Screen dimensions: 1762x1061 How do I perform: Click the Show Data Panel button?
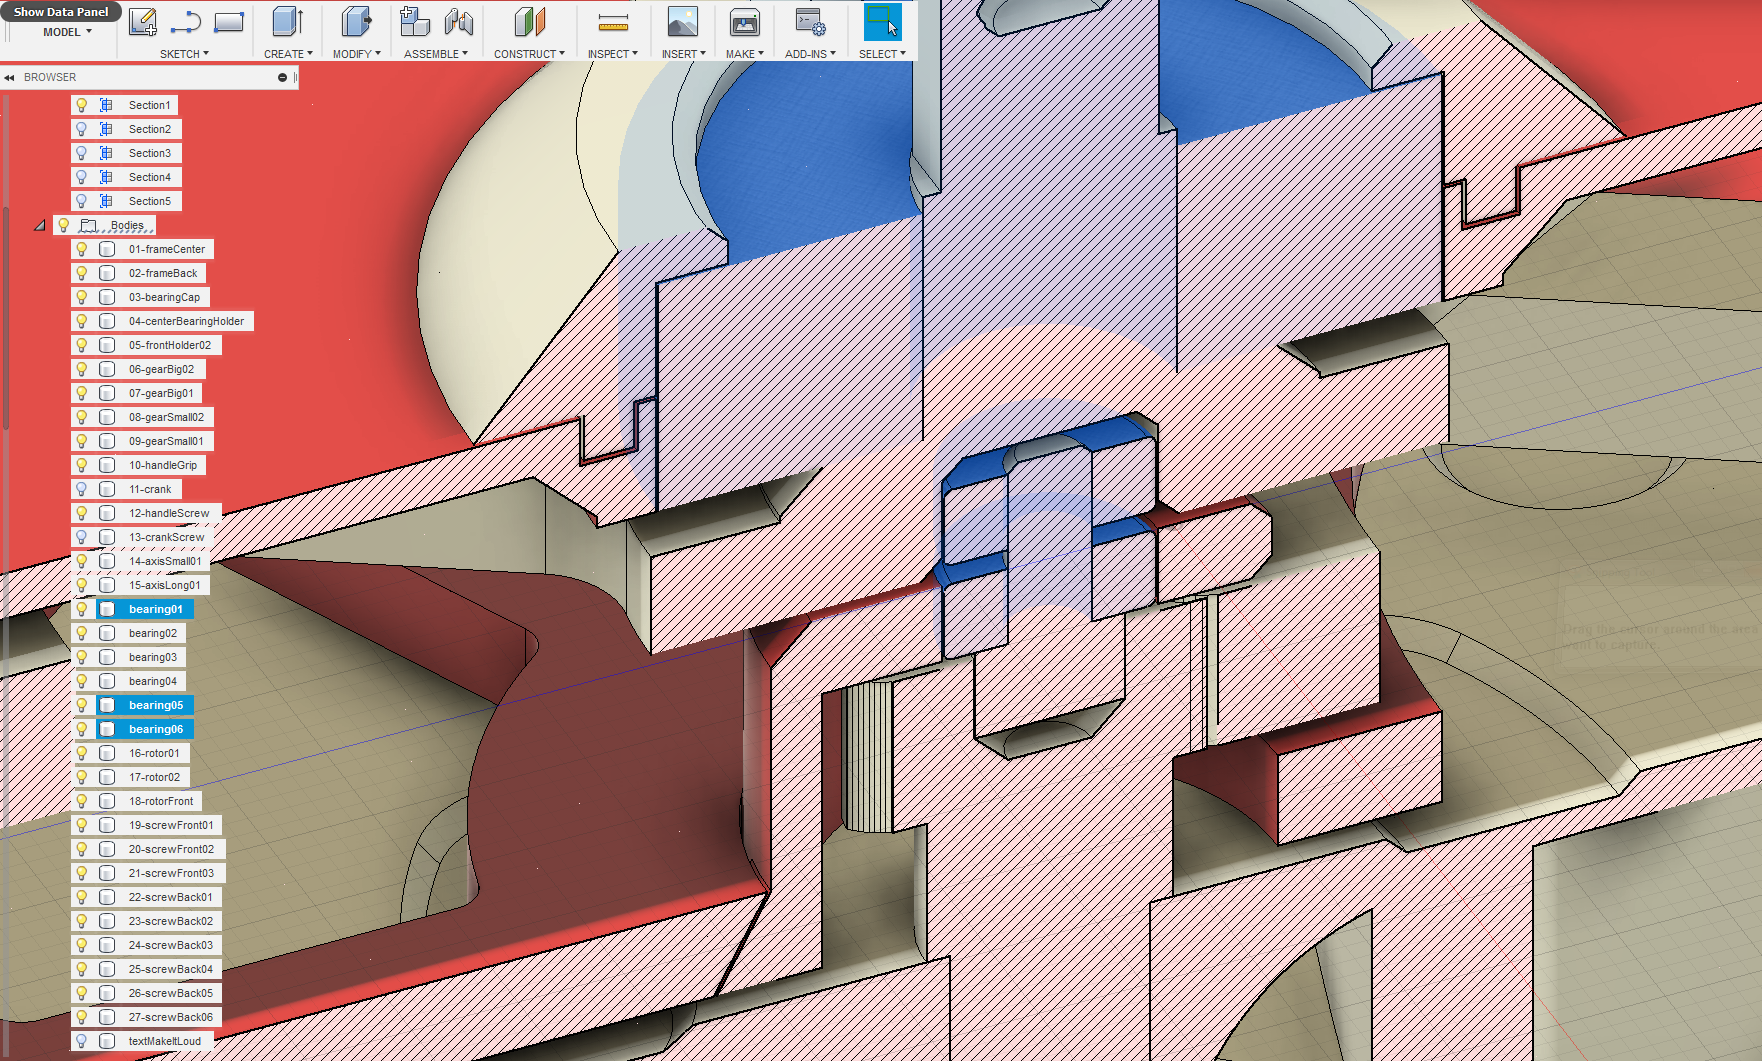tap(61, 12)
